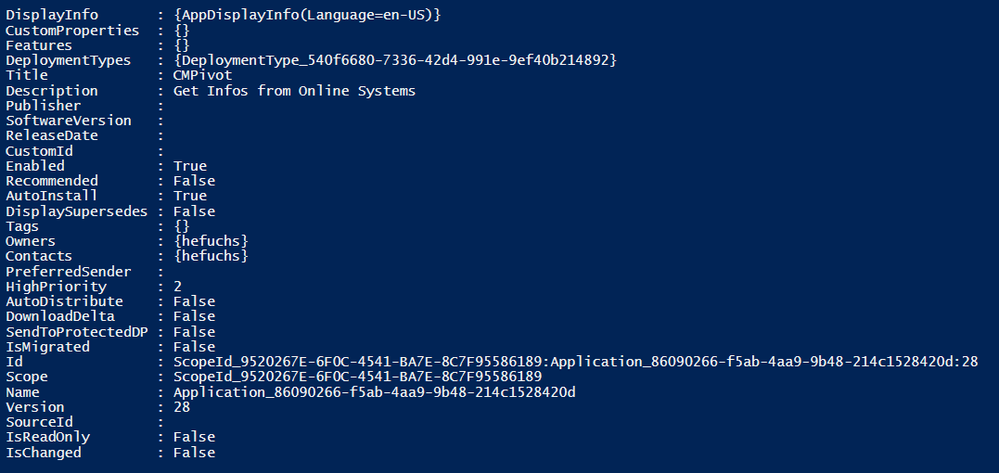Click the DisplaySupersedes property label
Image resolution: width=999 pixels, height=473 pixels.
[77, 211]
